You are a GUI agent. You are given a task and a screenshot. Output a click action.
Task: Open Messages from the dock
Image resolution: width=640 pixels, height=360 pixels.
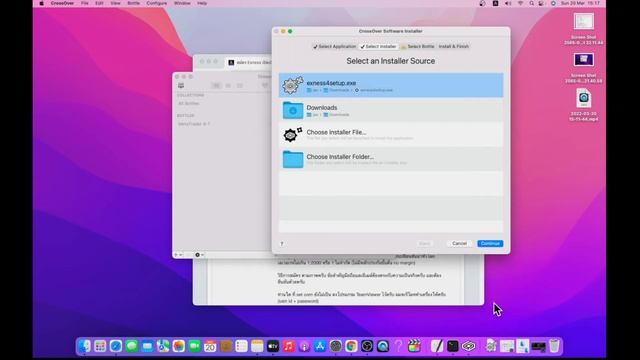pos(131,346)
